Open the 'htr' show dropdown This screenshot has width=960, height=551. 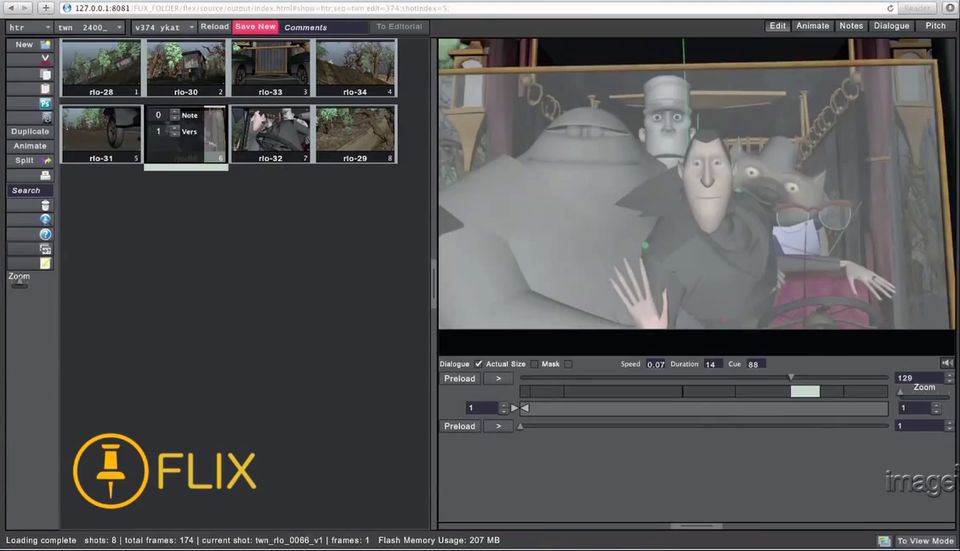tap(29, 27)
